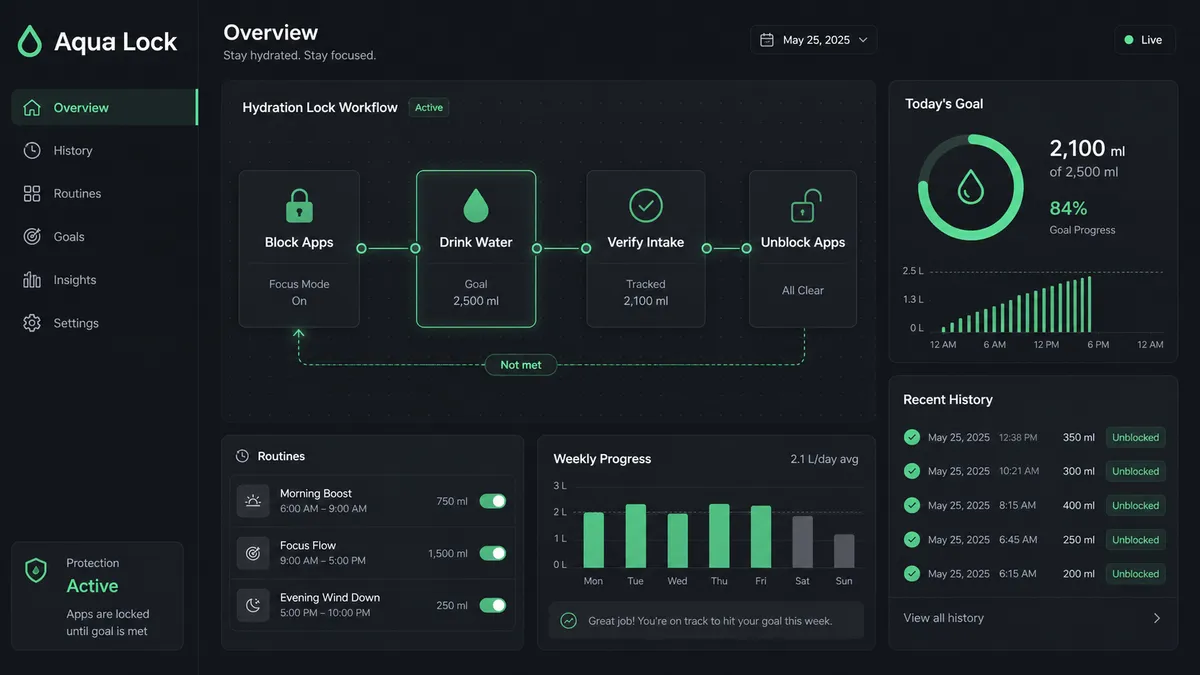Image resolution: width=1200 pixels, height=675 pixels.
Task: Click the sunrise icon for Morning Boost
Action: [253, 501]
